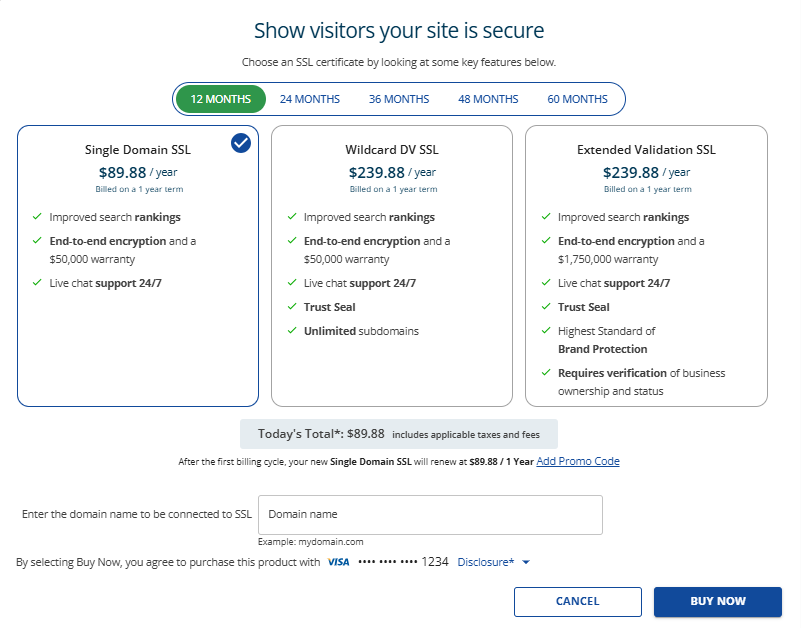Click the CANCEL button

(x=577, y=602)
